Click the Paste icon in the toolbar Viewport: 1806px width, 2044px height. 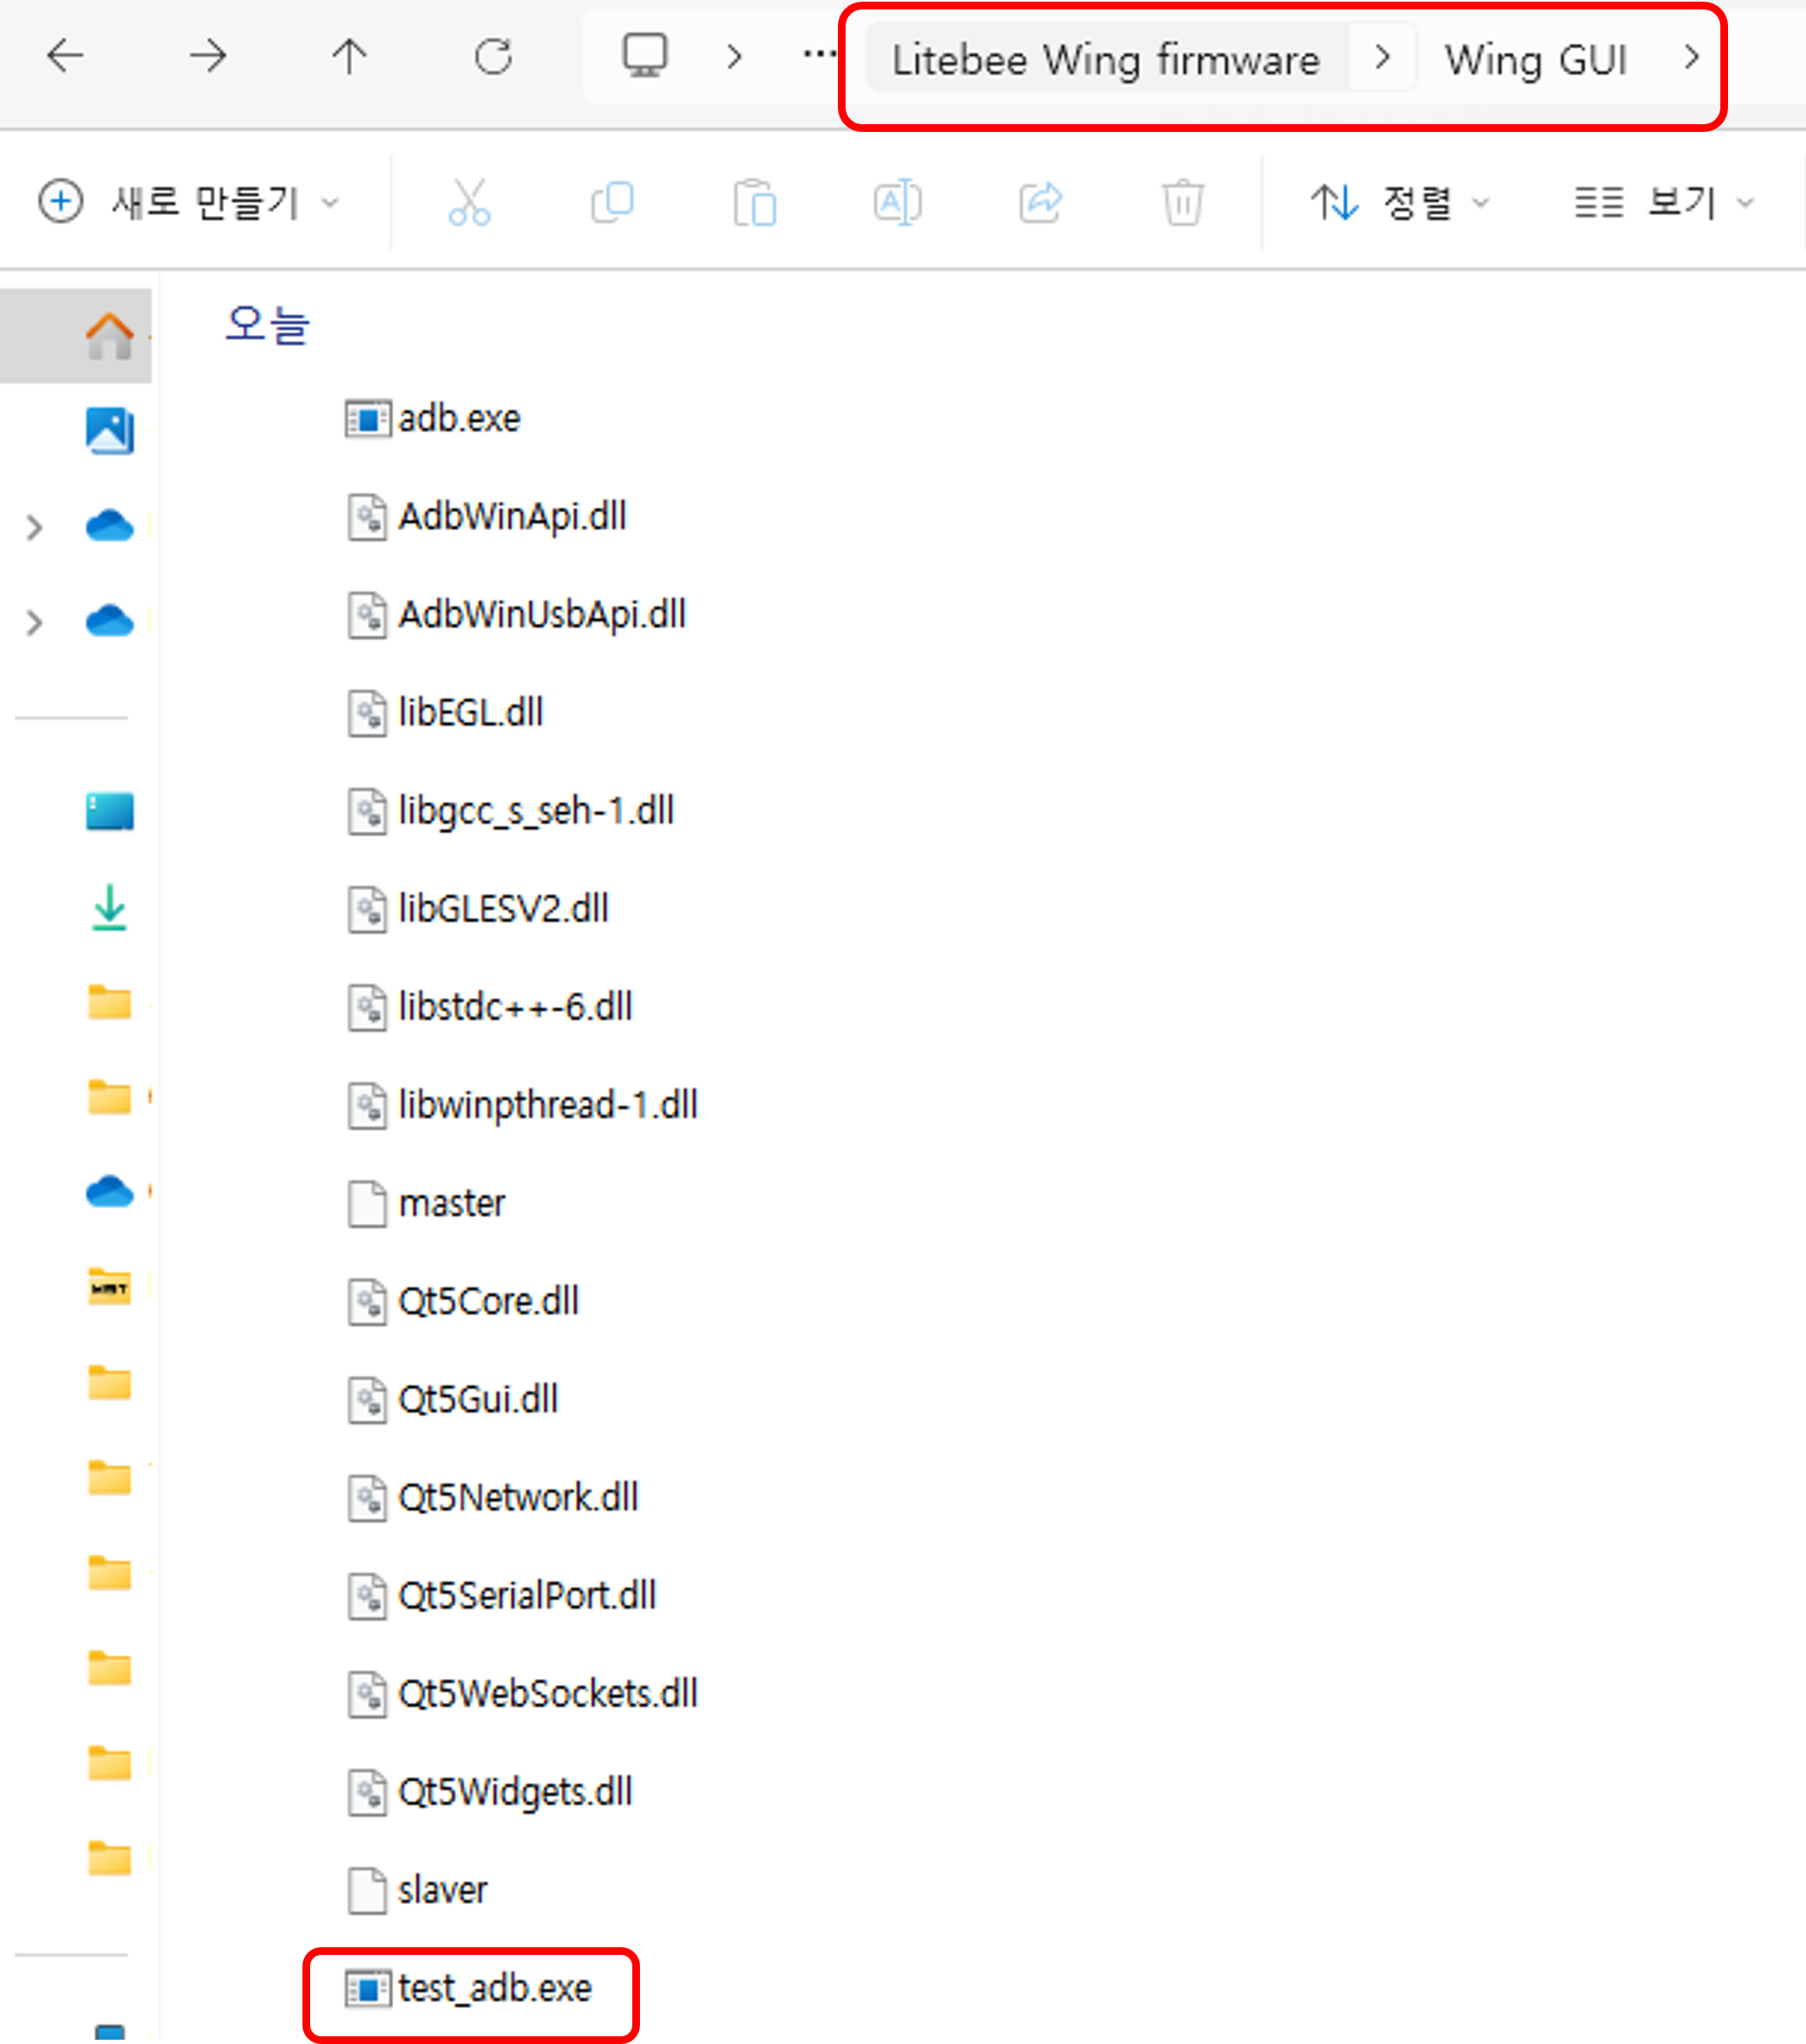[x=755, y=202]
